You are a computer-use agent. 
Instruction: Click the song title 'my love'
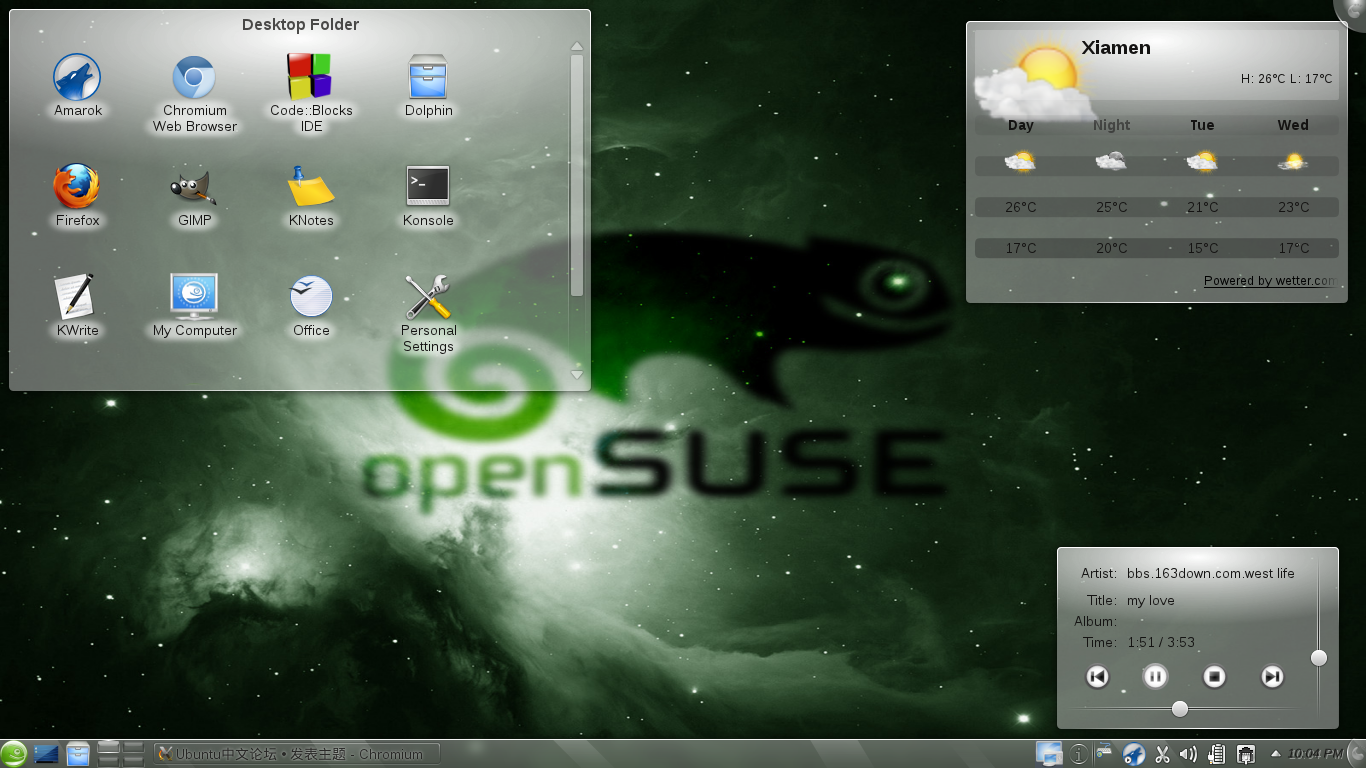click(1150, 601)
